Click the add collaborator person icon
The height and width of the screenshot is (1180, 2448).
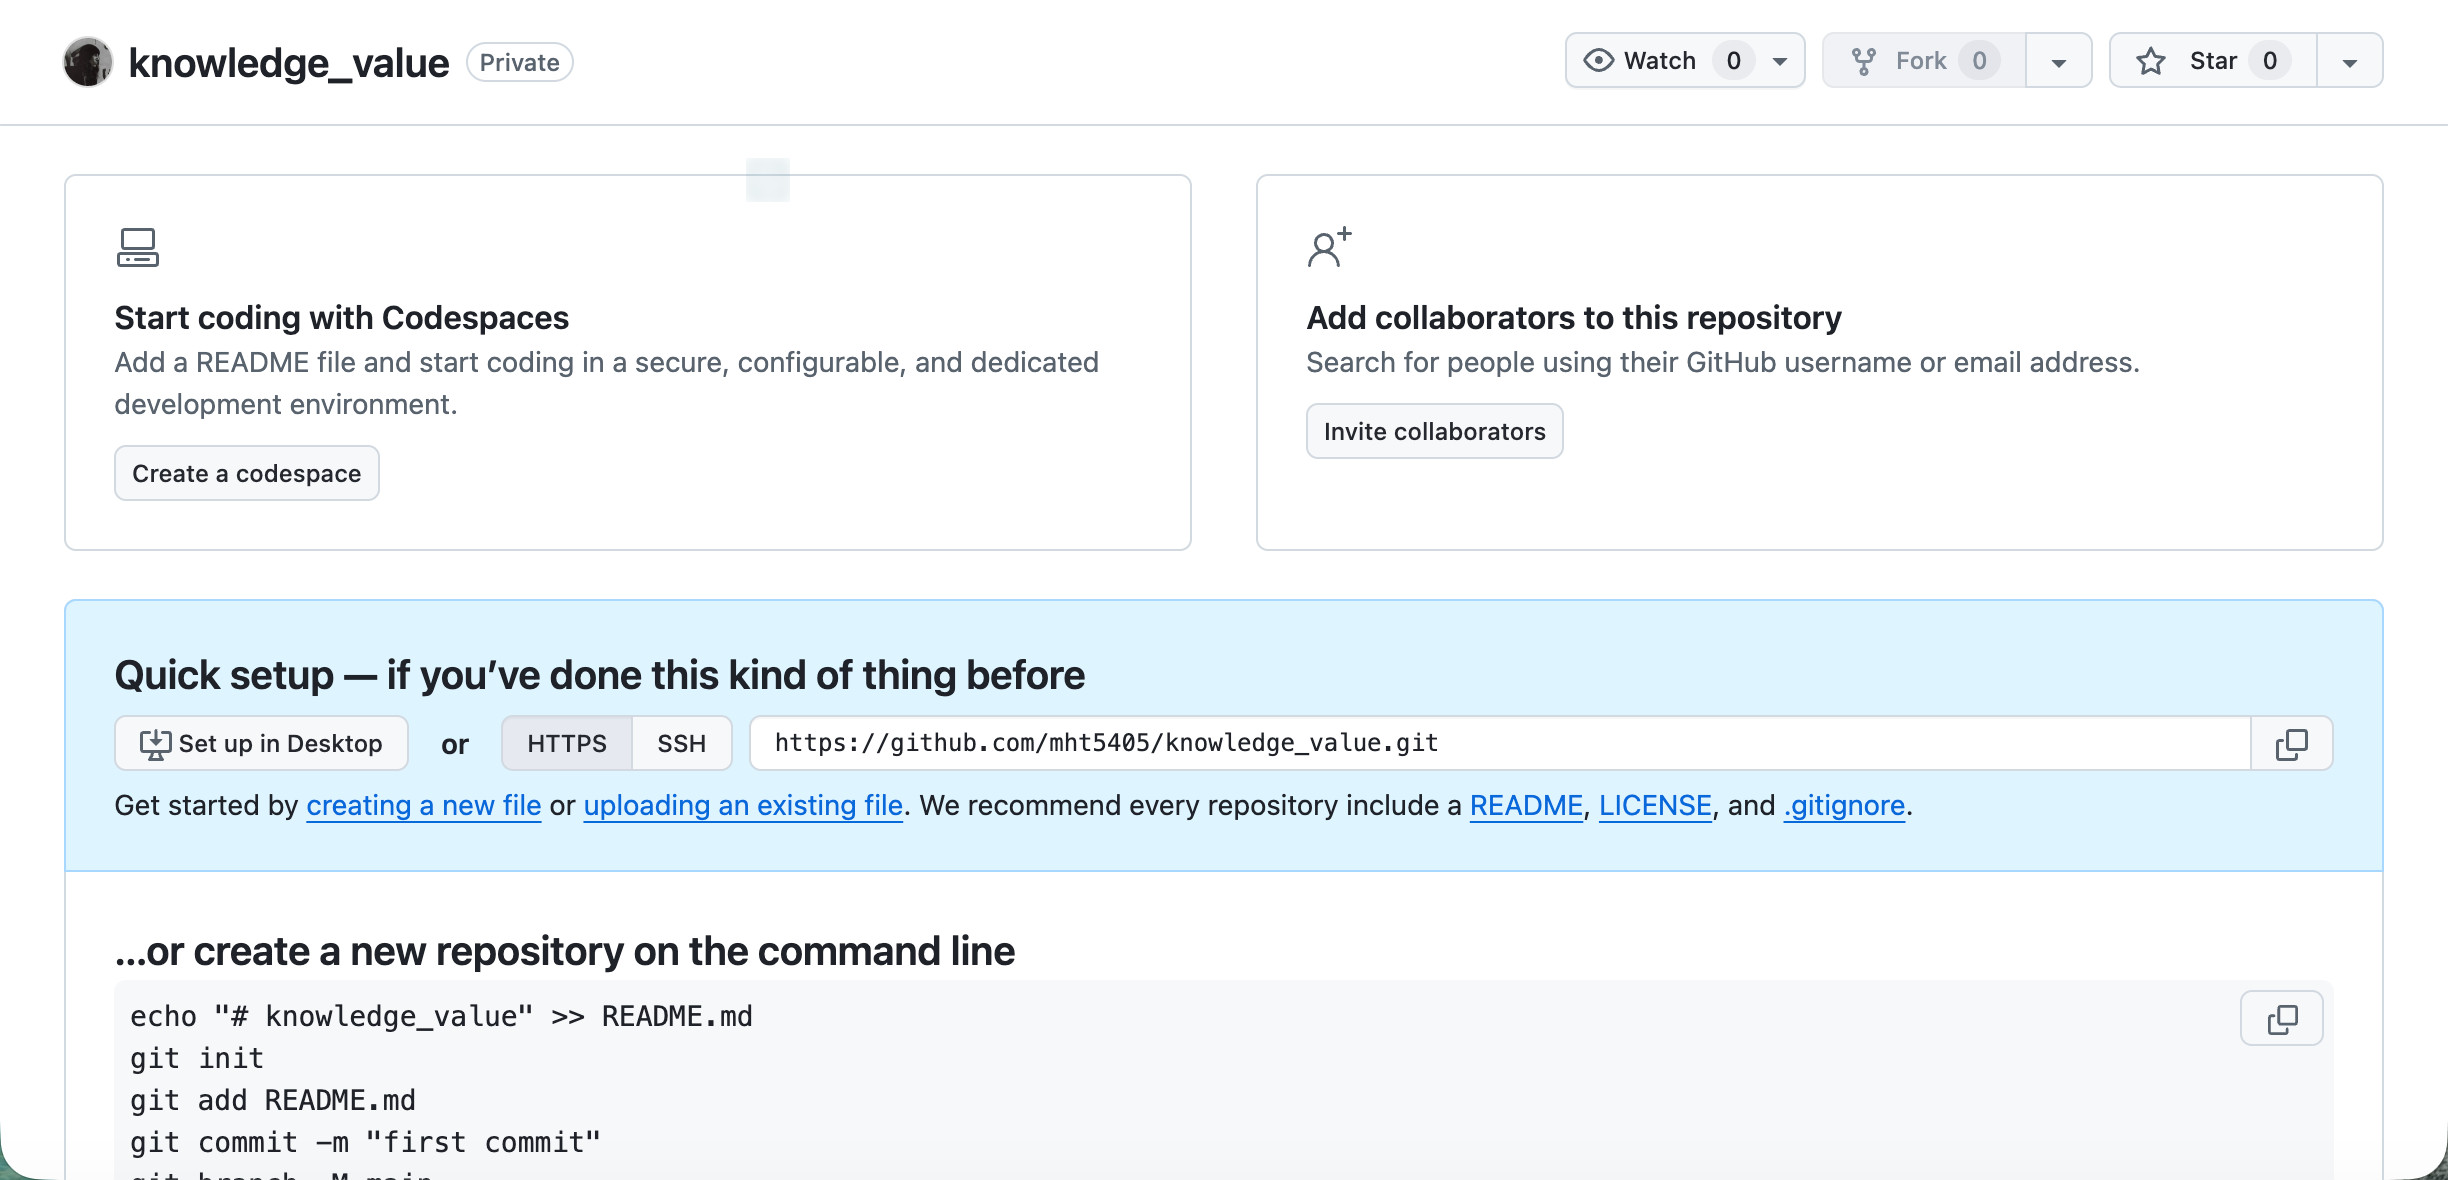(x=1329, y=247)
